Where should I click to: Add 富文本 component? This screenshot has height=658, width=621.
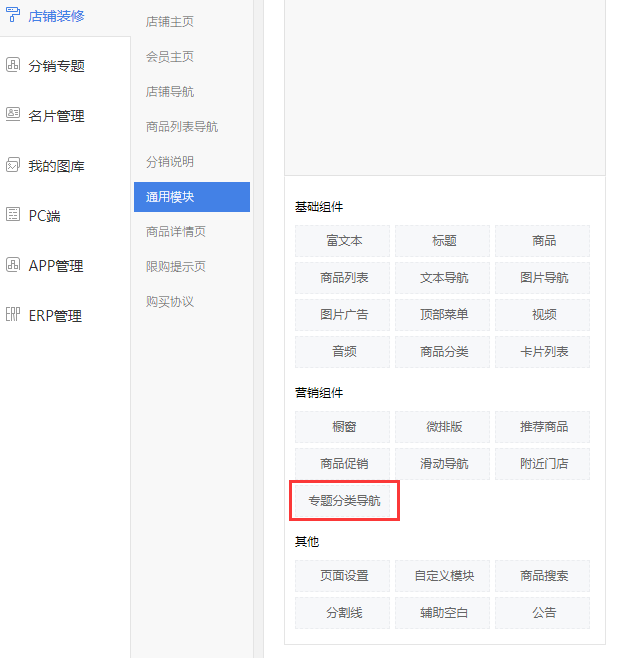342,241
